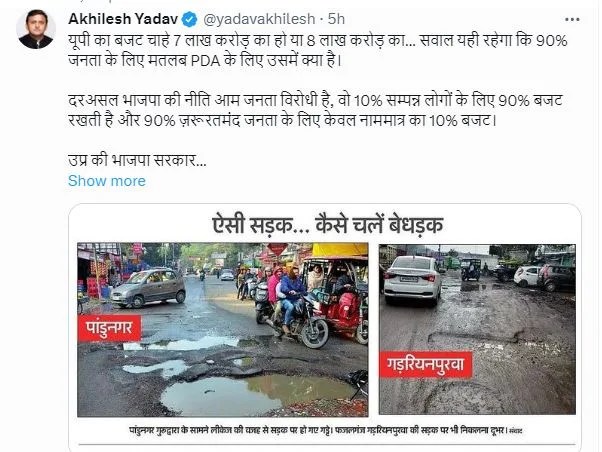Click the silver hatchback in left photo
The height and width of the screenshot is (452, 602).
click(148, 288)
